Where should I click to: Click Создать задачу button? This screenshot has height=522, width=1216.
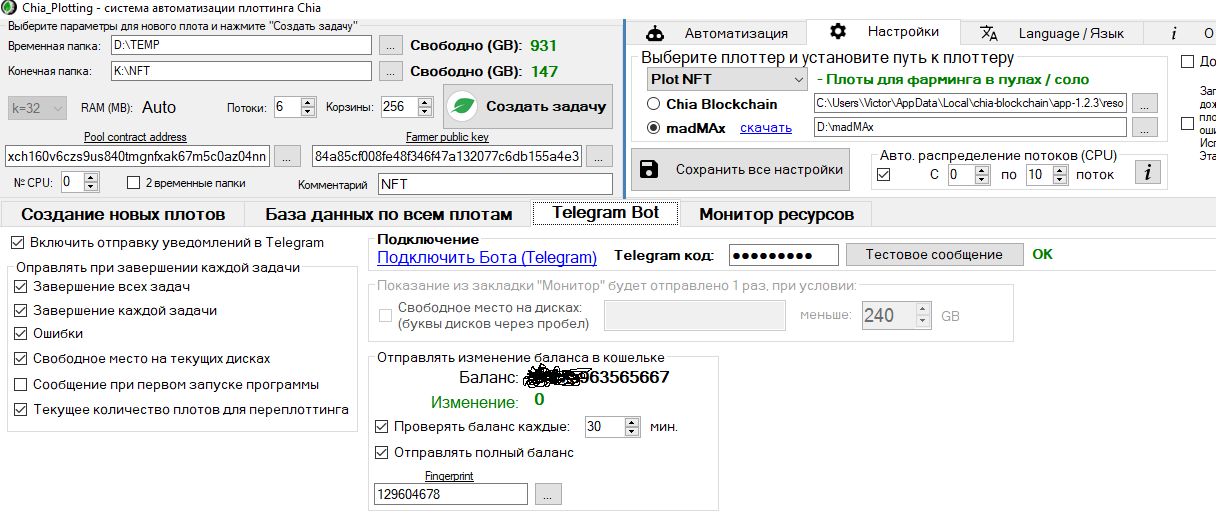coord(528,106)
